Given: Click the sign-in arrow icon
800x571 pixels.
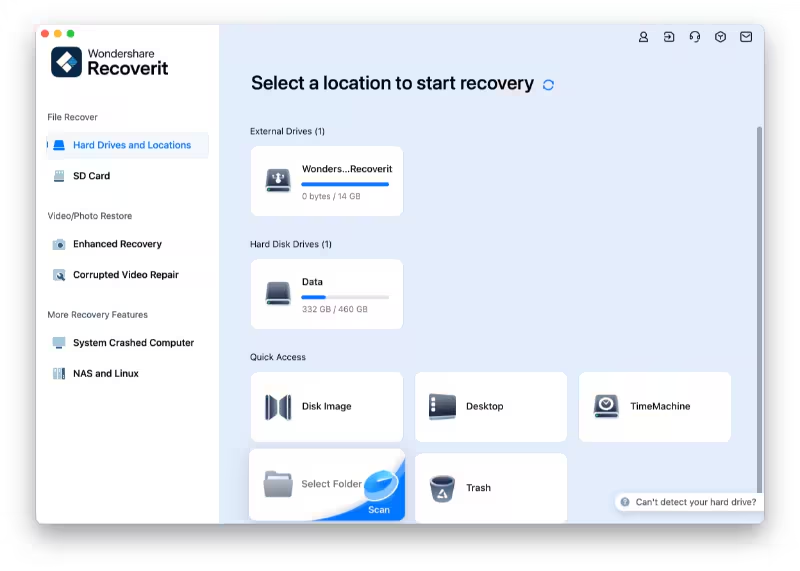Looking at the screenshot, I should [x=669, y=37].
